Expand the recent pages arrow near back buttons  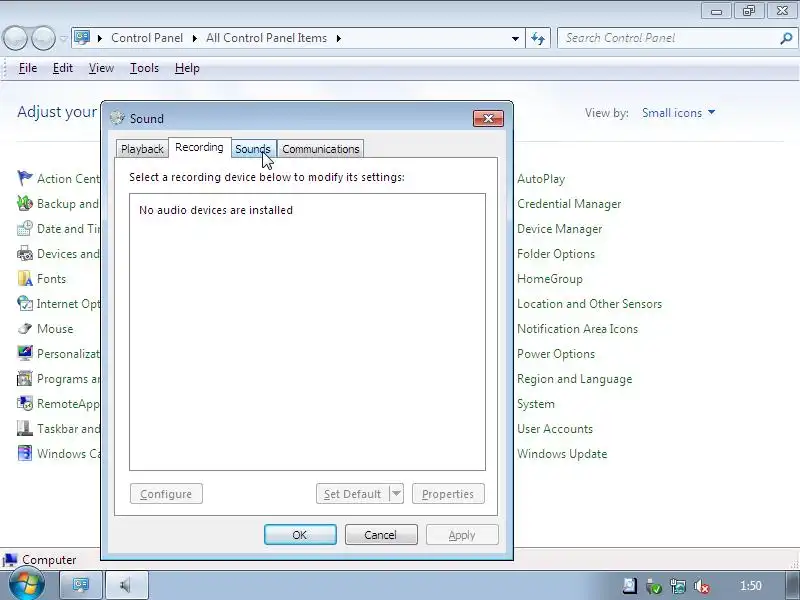tap(63, 38)
